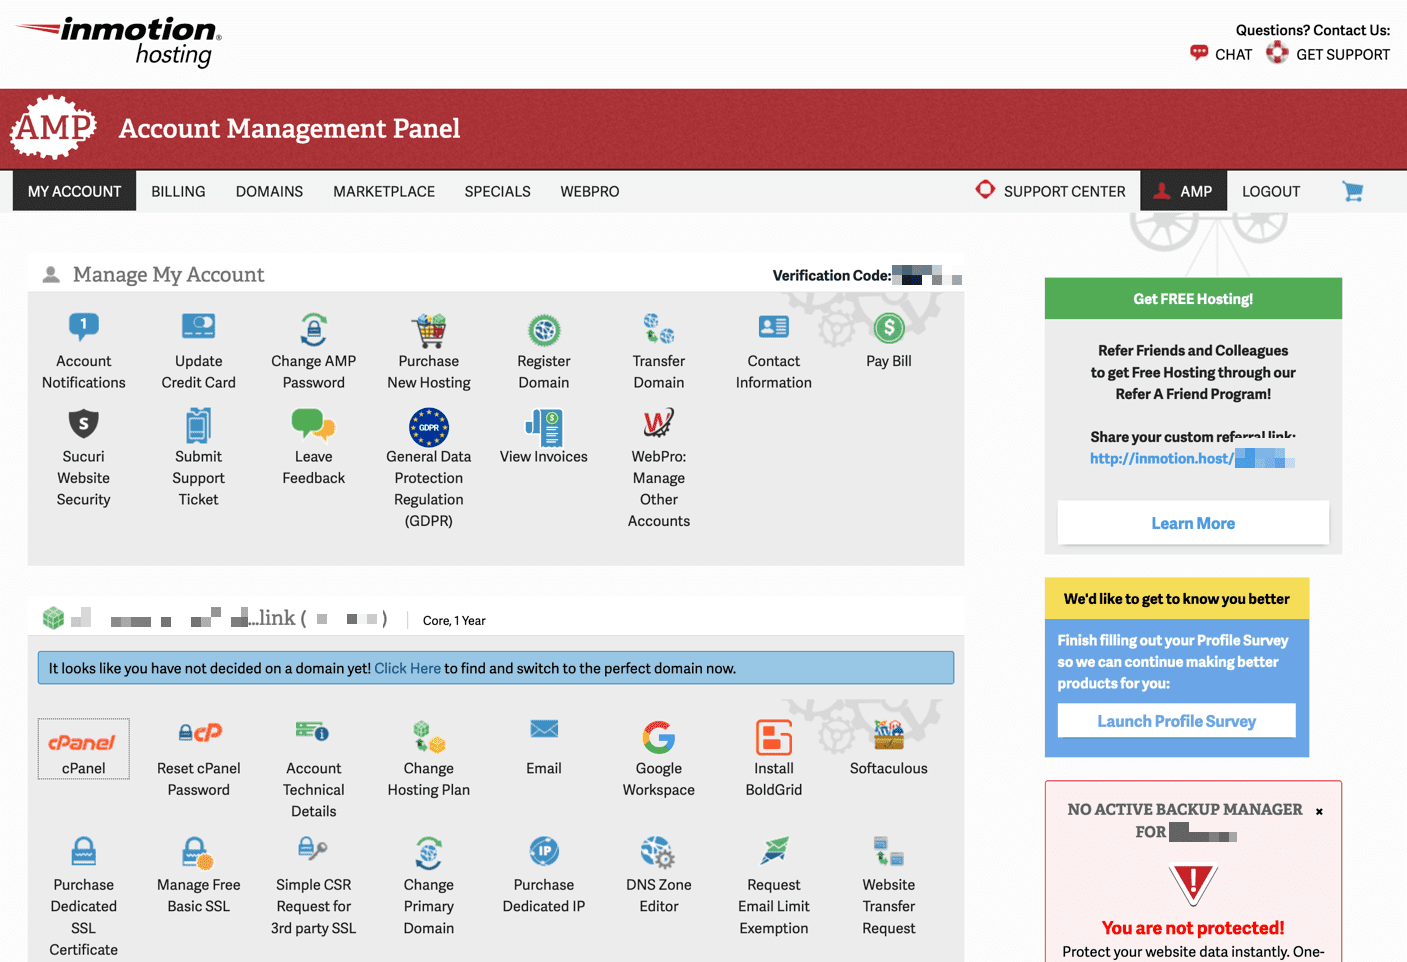Image resolution: width=1407 pixels, height=962 pixels.
Task: Open Register Domain icon
Action: [544, 329]
